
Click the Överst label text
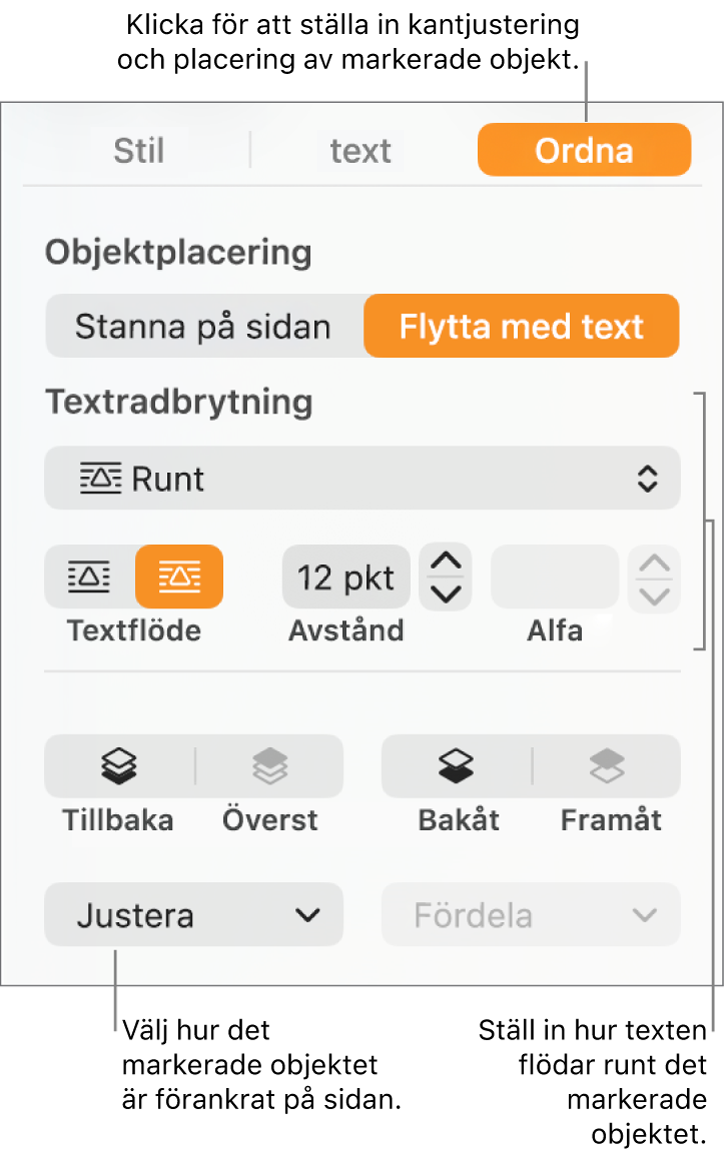(x=270, y=820)
